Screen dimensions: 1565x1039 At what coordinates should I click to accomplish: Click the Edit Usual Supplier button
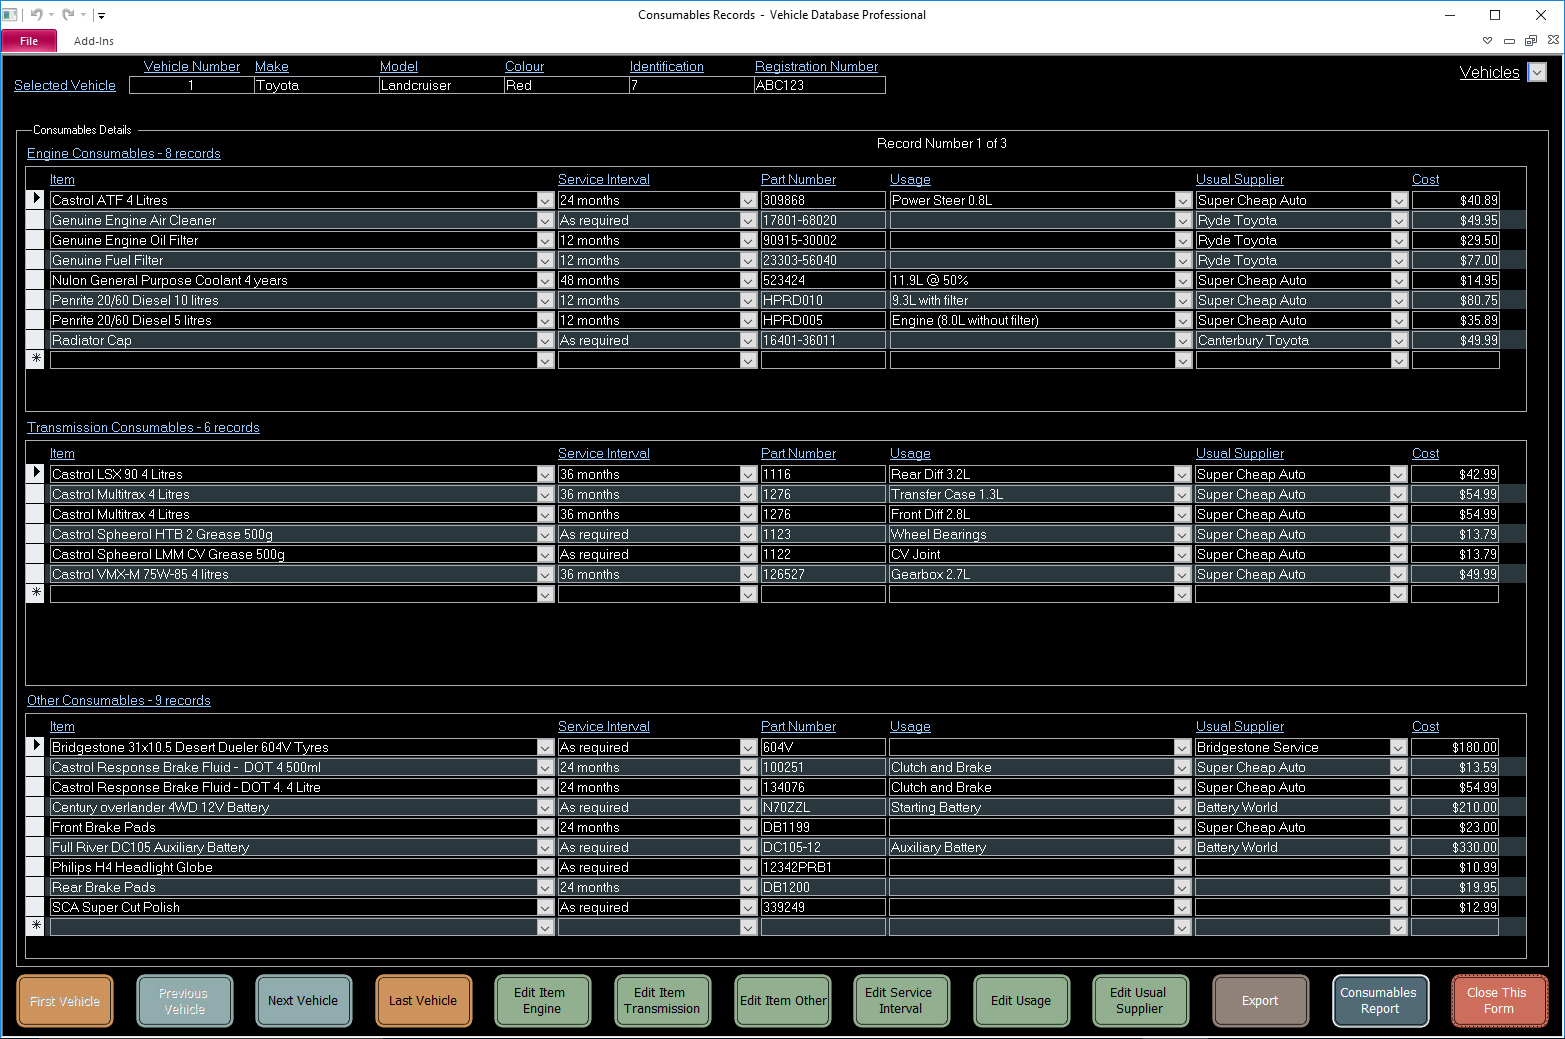1140,1001
